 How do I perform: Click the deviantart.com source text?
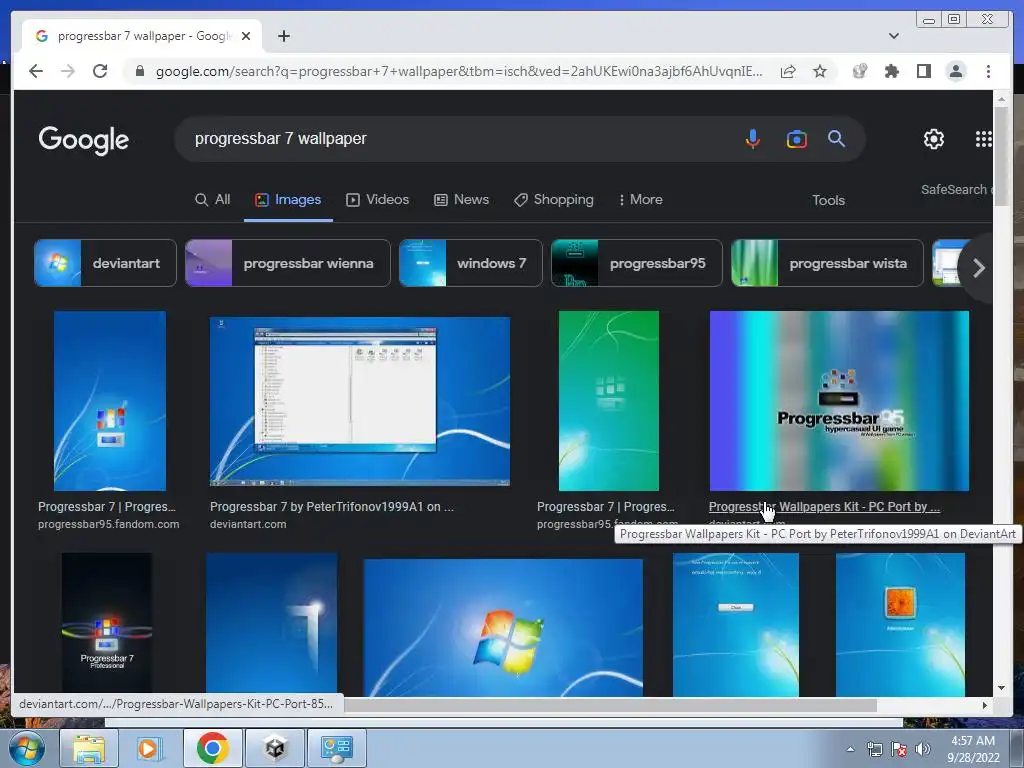(248, 524)
